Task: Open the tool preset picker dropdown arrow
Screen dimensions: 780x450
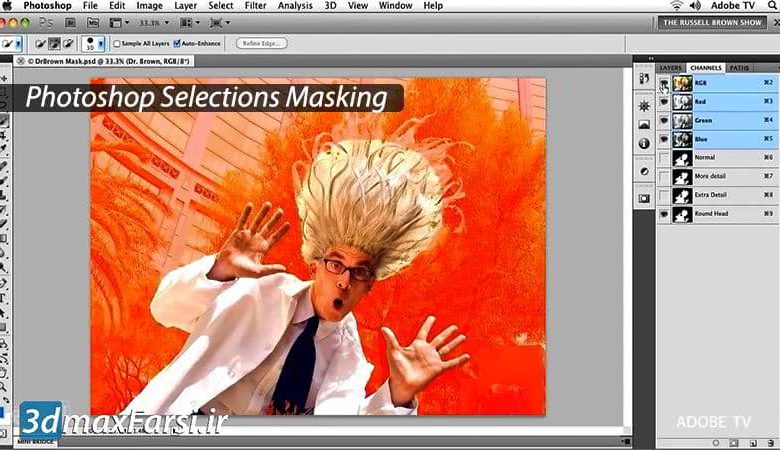Action: [x=18, y=44]
